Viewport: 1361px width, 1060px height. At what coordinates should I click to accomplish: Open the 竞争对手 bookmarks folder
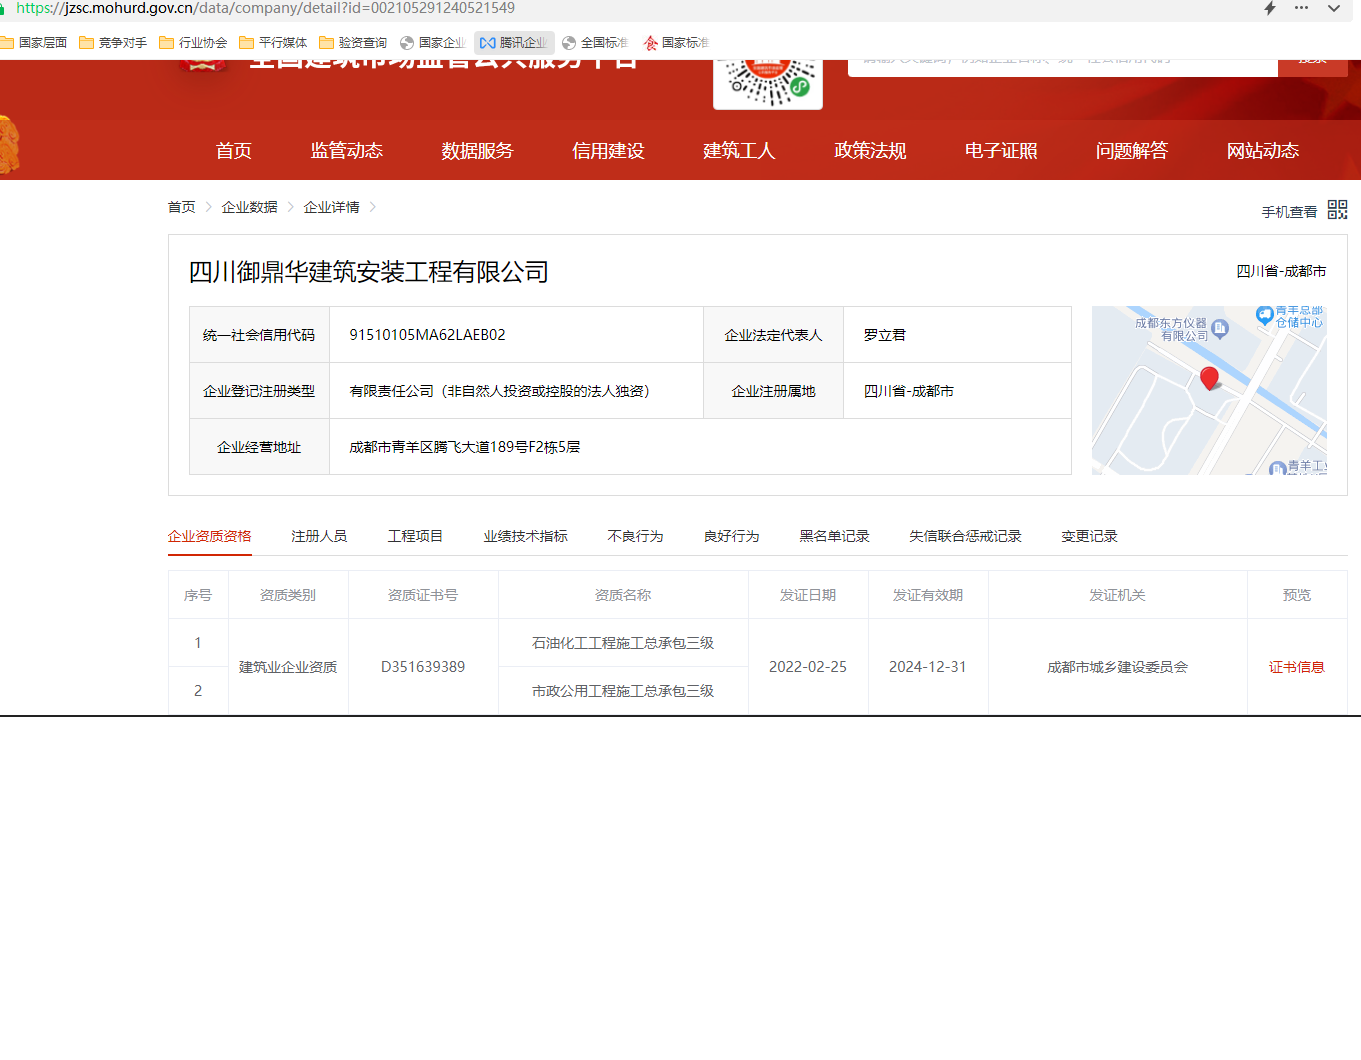(x=113, y=43)
